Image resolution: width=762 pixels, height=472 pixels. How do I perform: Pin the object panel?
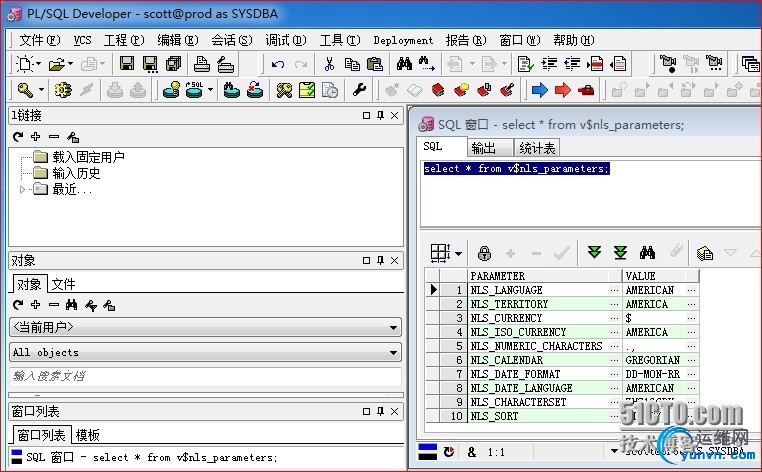click(380, 261)
